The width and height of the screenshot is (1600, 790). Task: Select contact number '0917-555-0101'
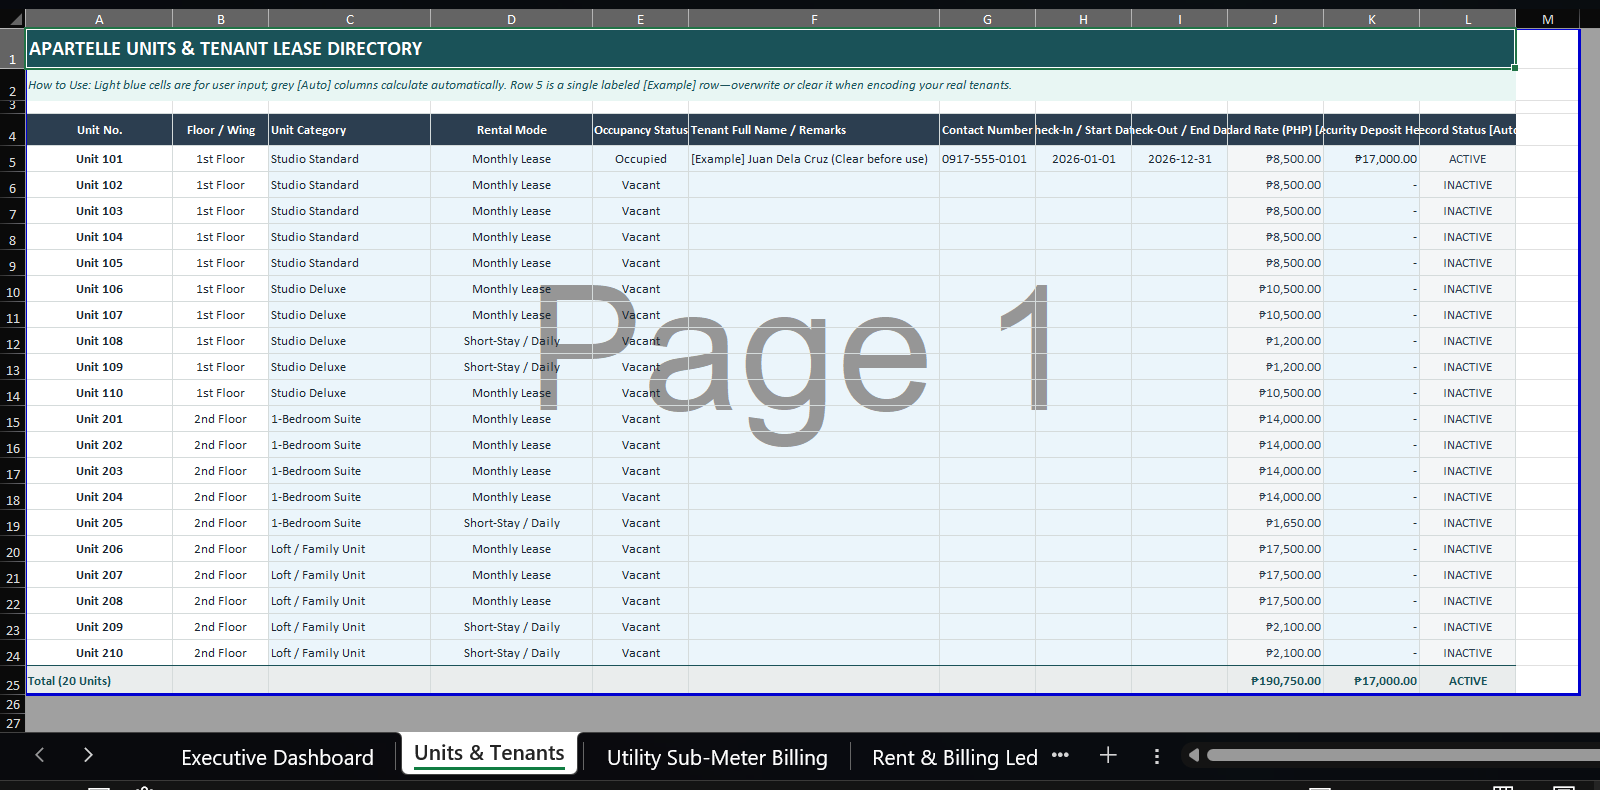click(x=987, y=159)
